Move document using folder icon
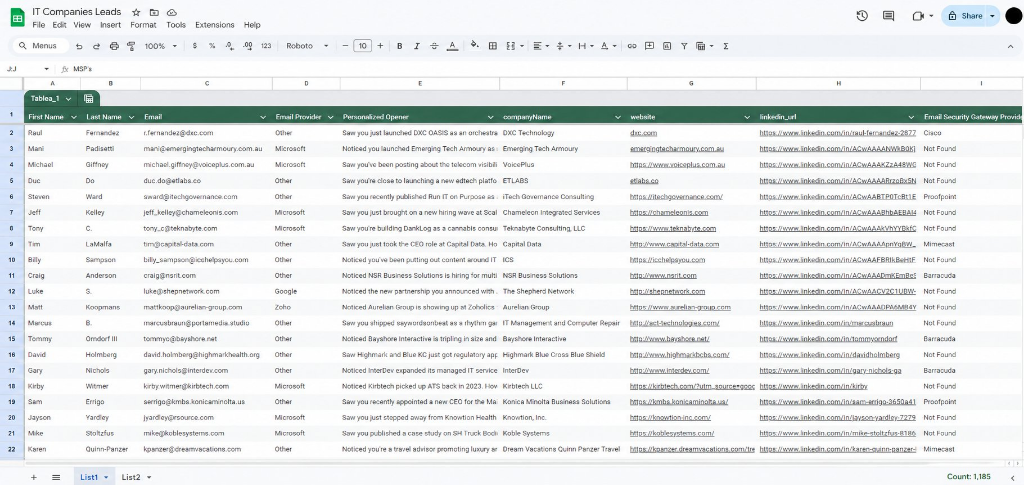Image resolution: width=1024 pixels, height=485 pixels. click(154, 12)
